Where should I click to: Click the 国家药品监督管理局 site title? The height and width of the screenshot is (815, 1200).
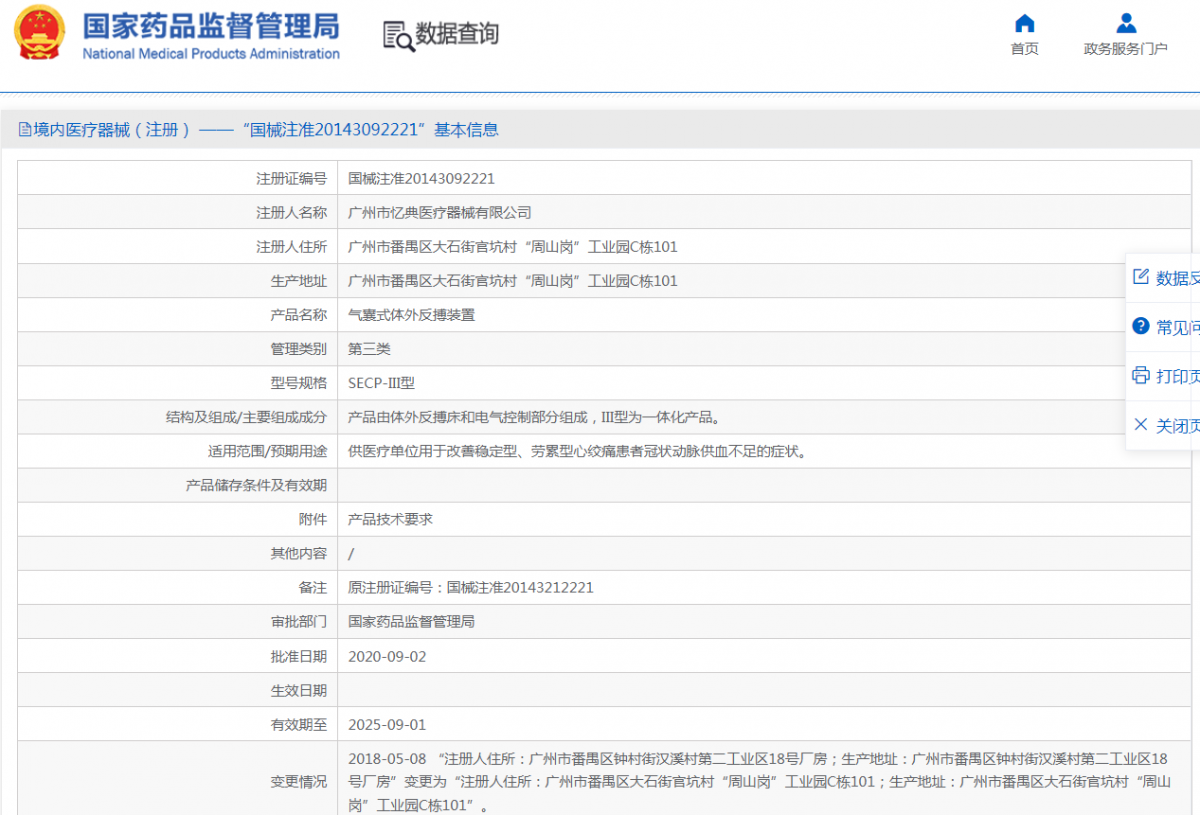pos(210,26)
